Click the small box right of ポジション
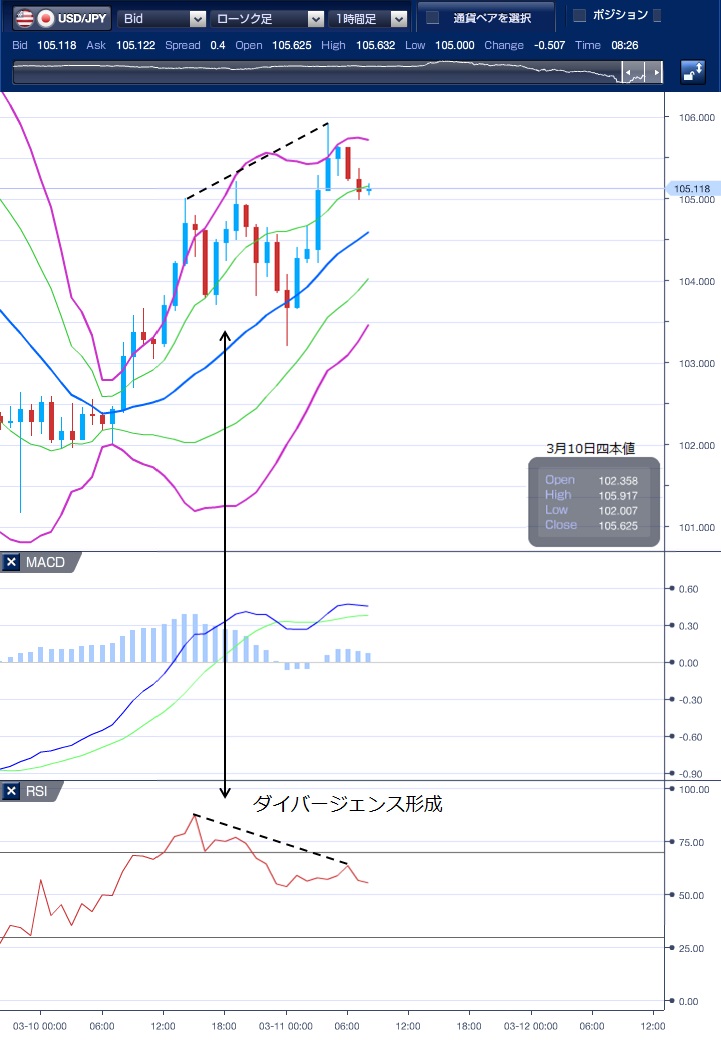Viewport: 721px width, 1040px height. pyautogui.click(x=657, y=15)
